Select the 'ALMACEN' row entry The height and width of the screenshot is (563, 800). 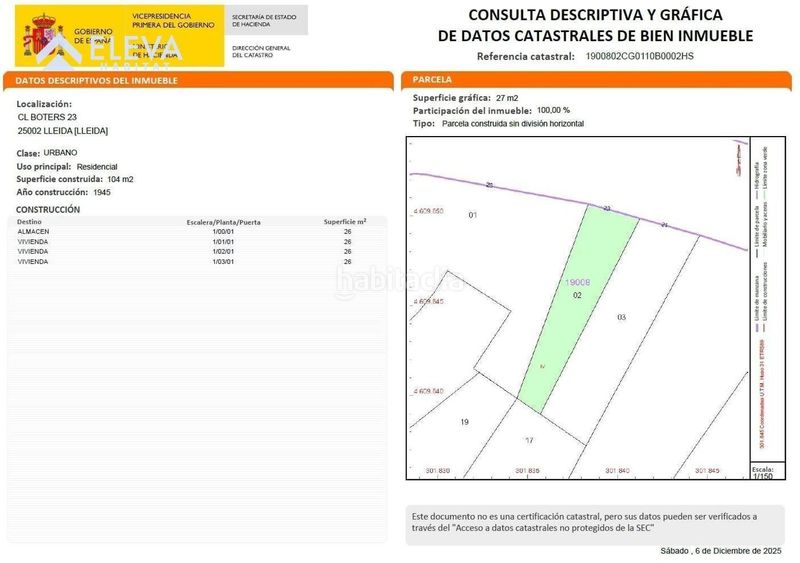click(x=33, y=232)
